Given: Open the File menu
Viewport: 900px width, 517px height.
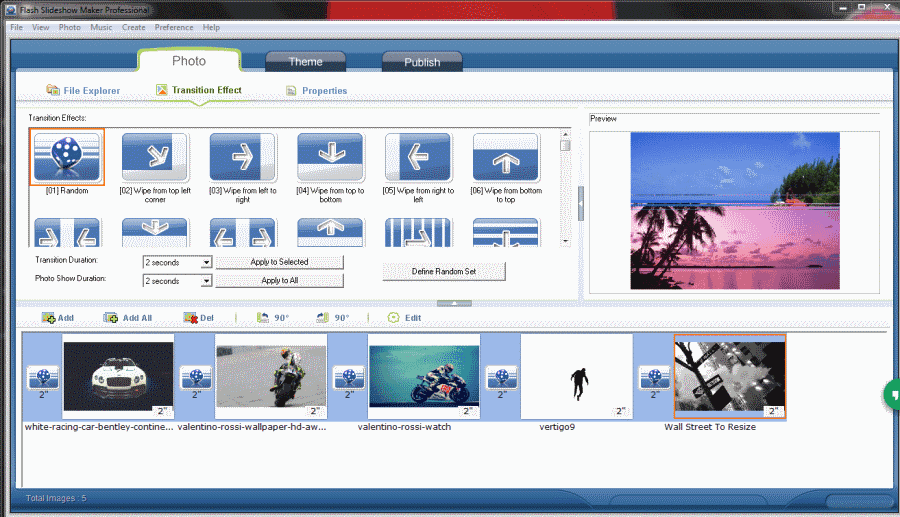Looking at the screenshot, I should [17, 27].
